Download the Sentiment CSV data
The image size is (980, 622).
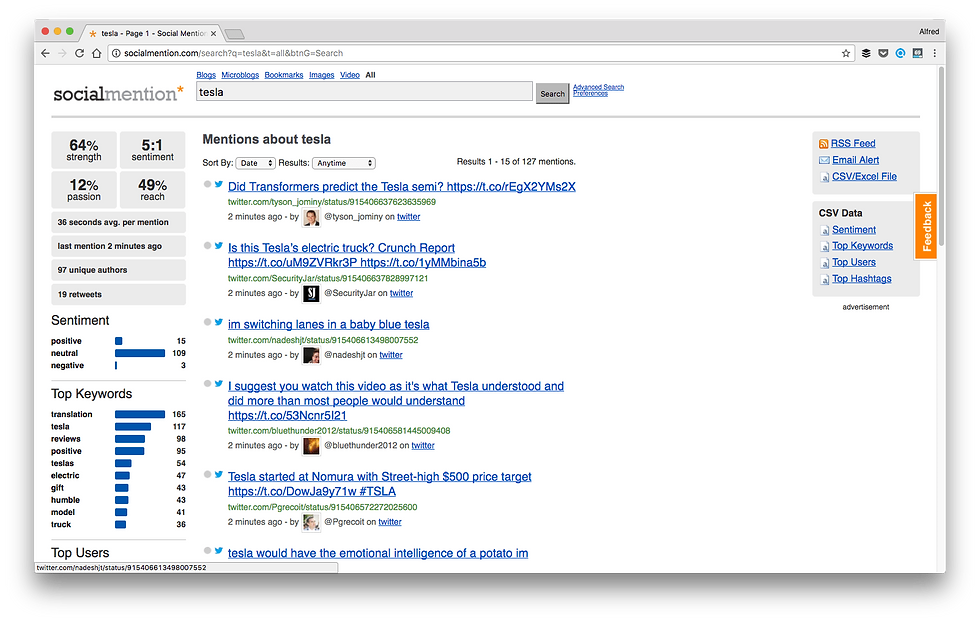click(854, 230)
